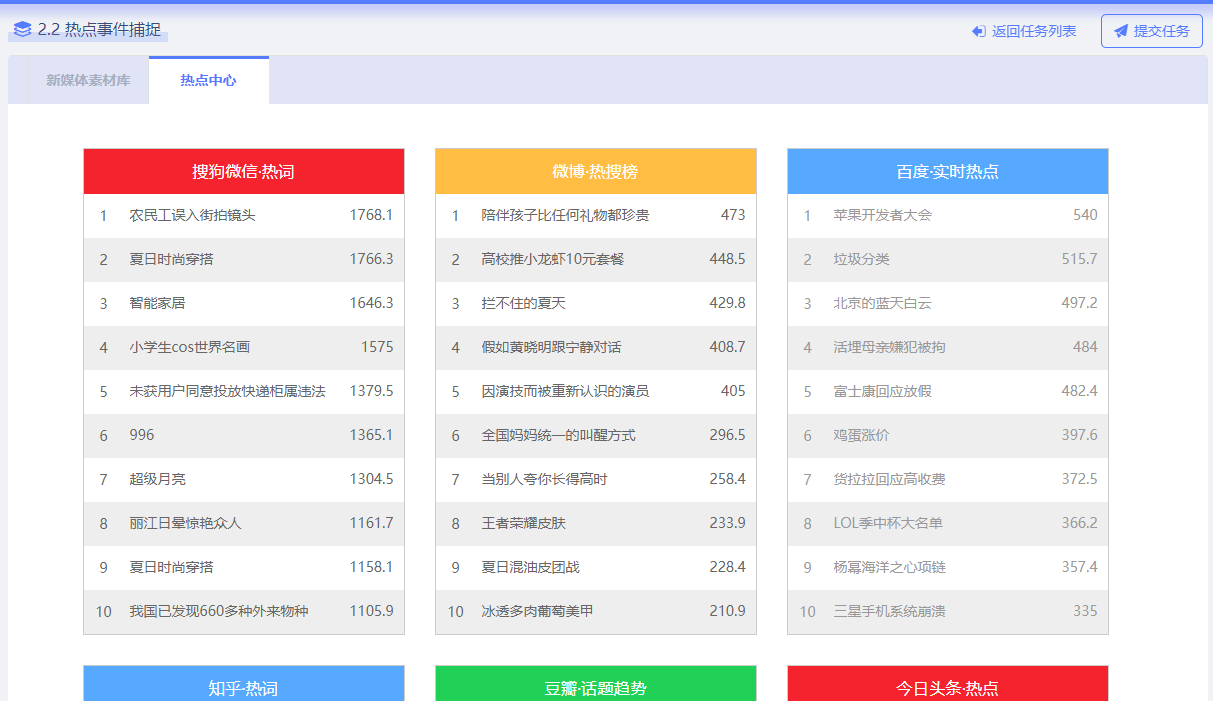Click the 百度·实时热点 blue header

[948, 172]
